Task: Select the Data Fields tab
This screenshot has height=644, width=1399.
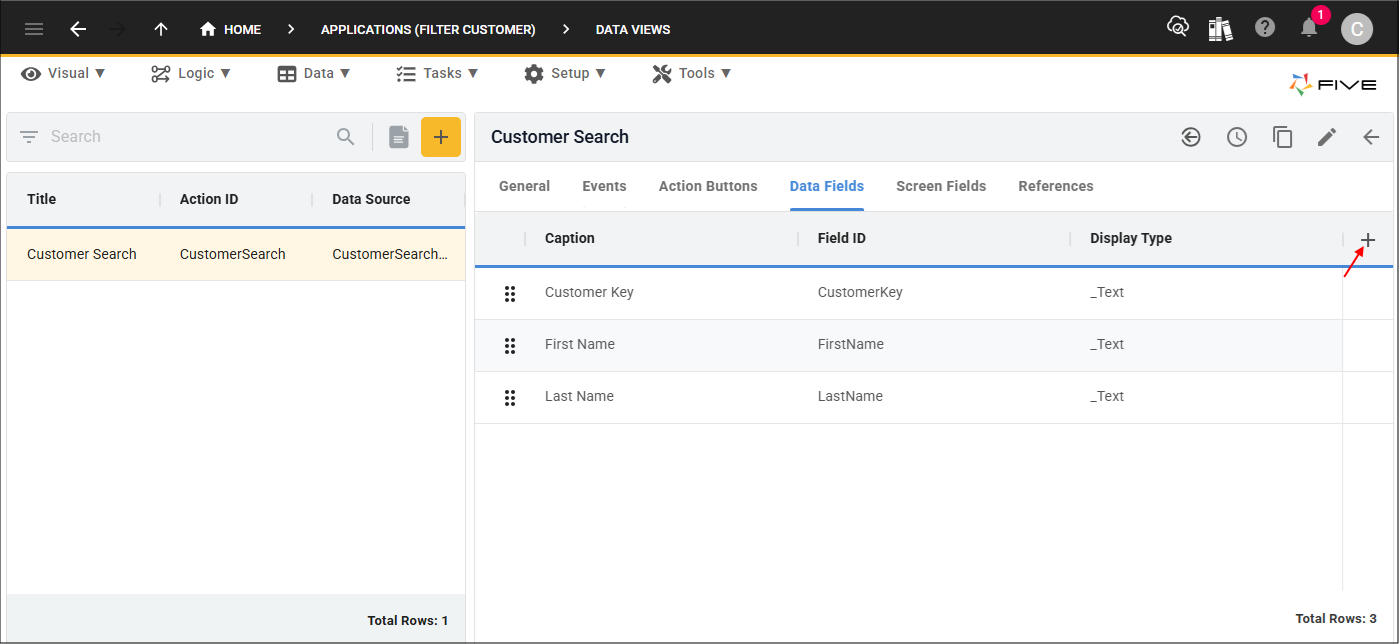Action: point(827,186)
